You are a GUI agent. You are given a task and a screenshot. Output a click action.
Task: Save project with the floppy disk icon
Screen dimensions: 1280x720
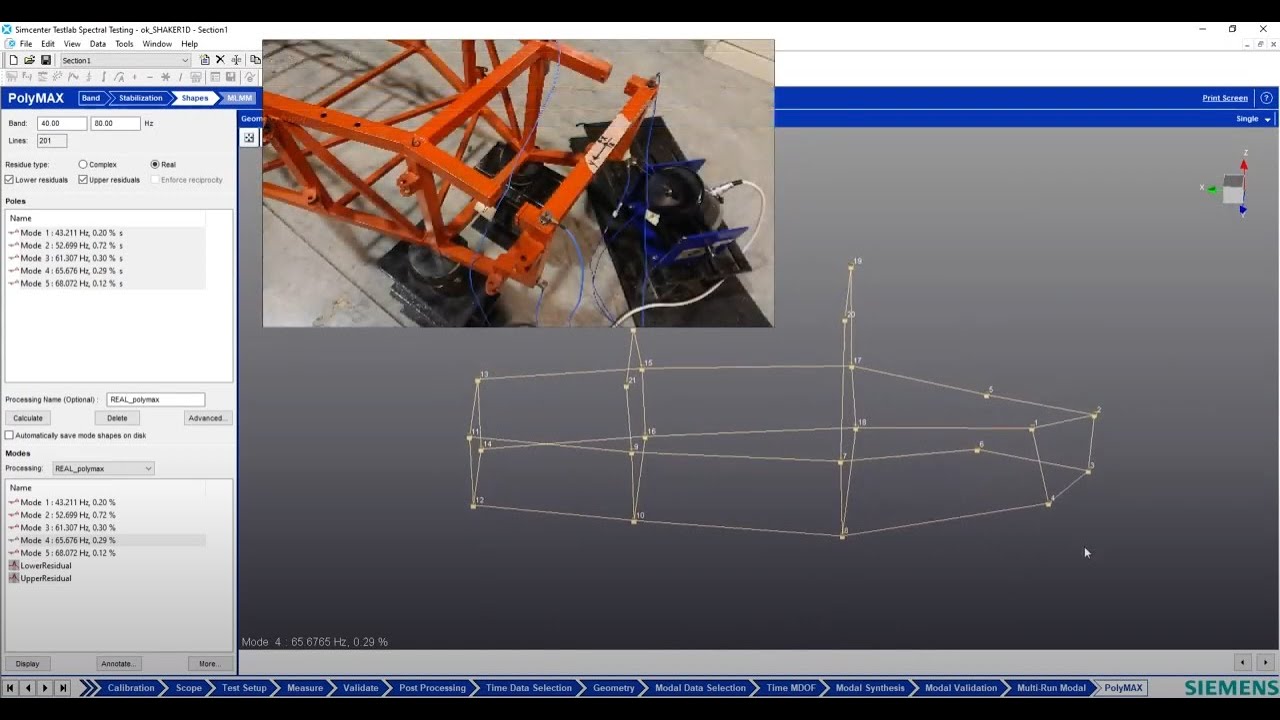pyautogui.click(x=46, y=60)
